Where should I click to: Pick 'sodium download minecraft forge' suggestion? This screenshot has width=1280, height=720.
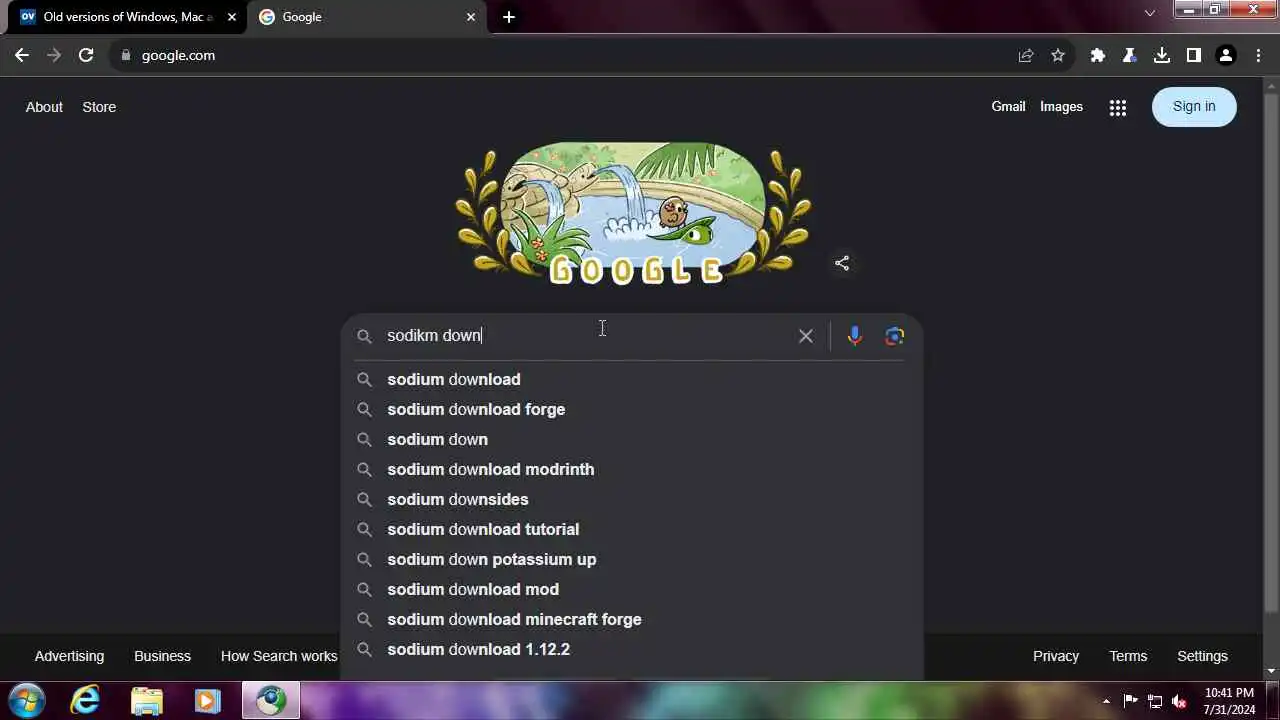631,619
